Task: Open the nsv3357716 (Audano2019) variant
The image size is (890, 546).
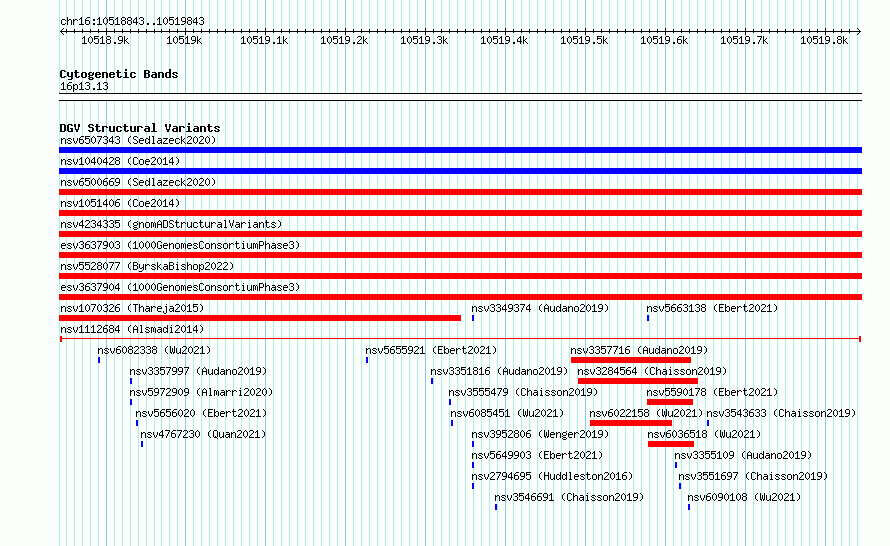Action: (x=639, y=350)
